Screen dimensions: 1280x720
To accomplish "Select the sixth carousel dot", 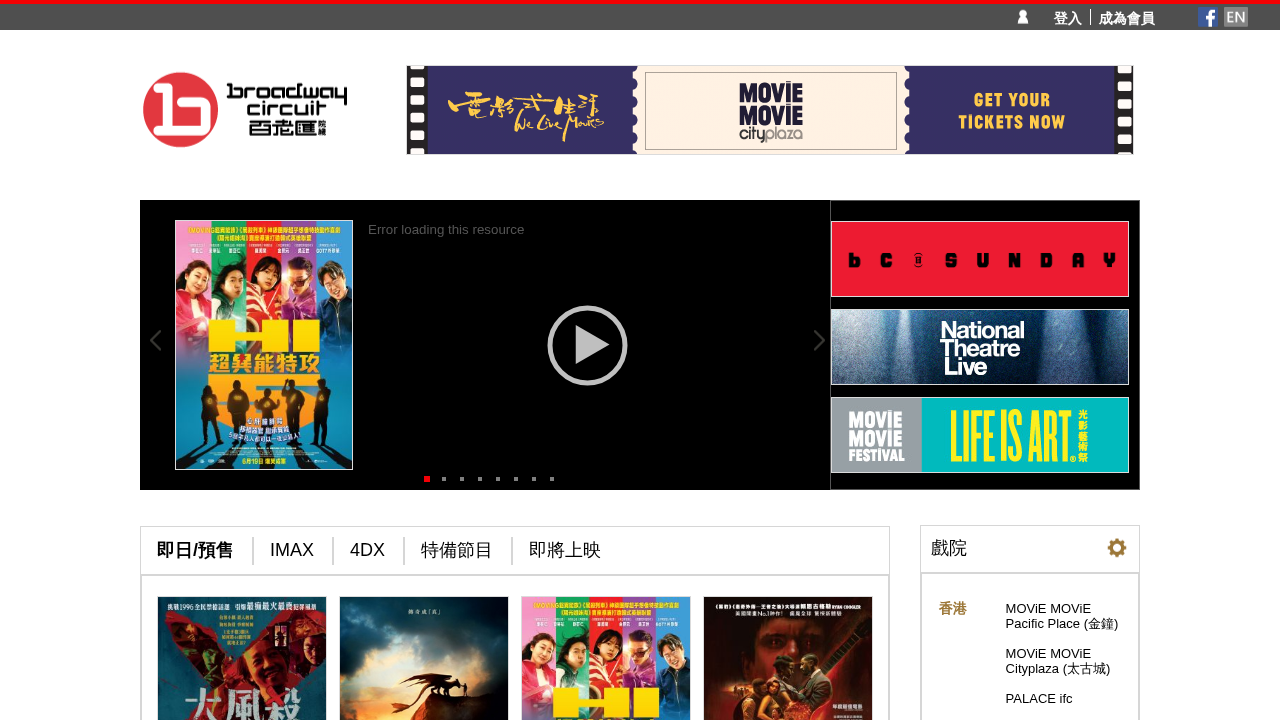I will 516,479.
